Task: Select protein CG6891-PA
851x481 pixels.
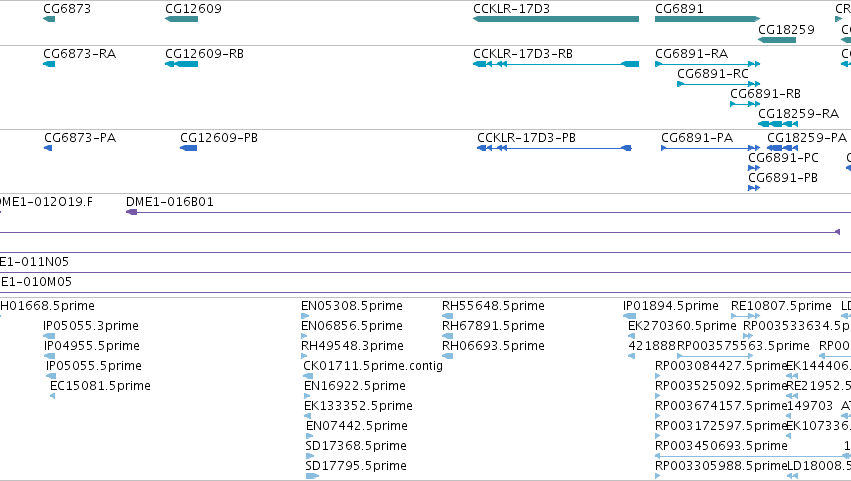Action: (x=710, y=148)
